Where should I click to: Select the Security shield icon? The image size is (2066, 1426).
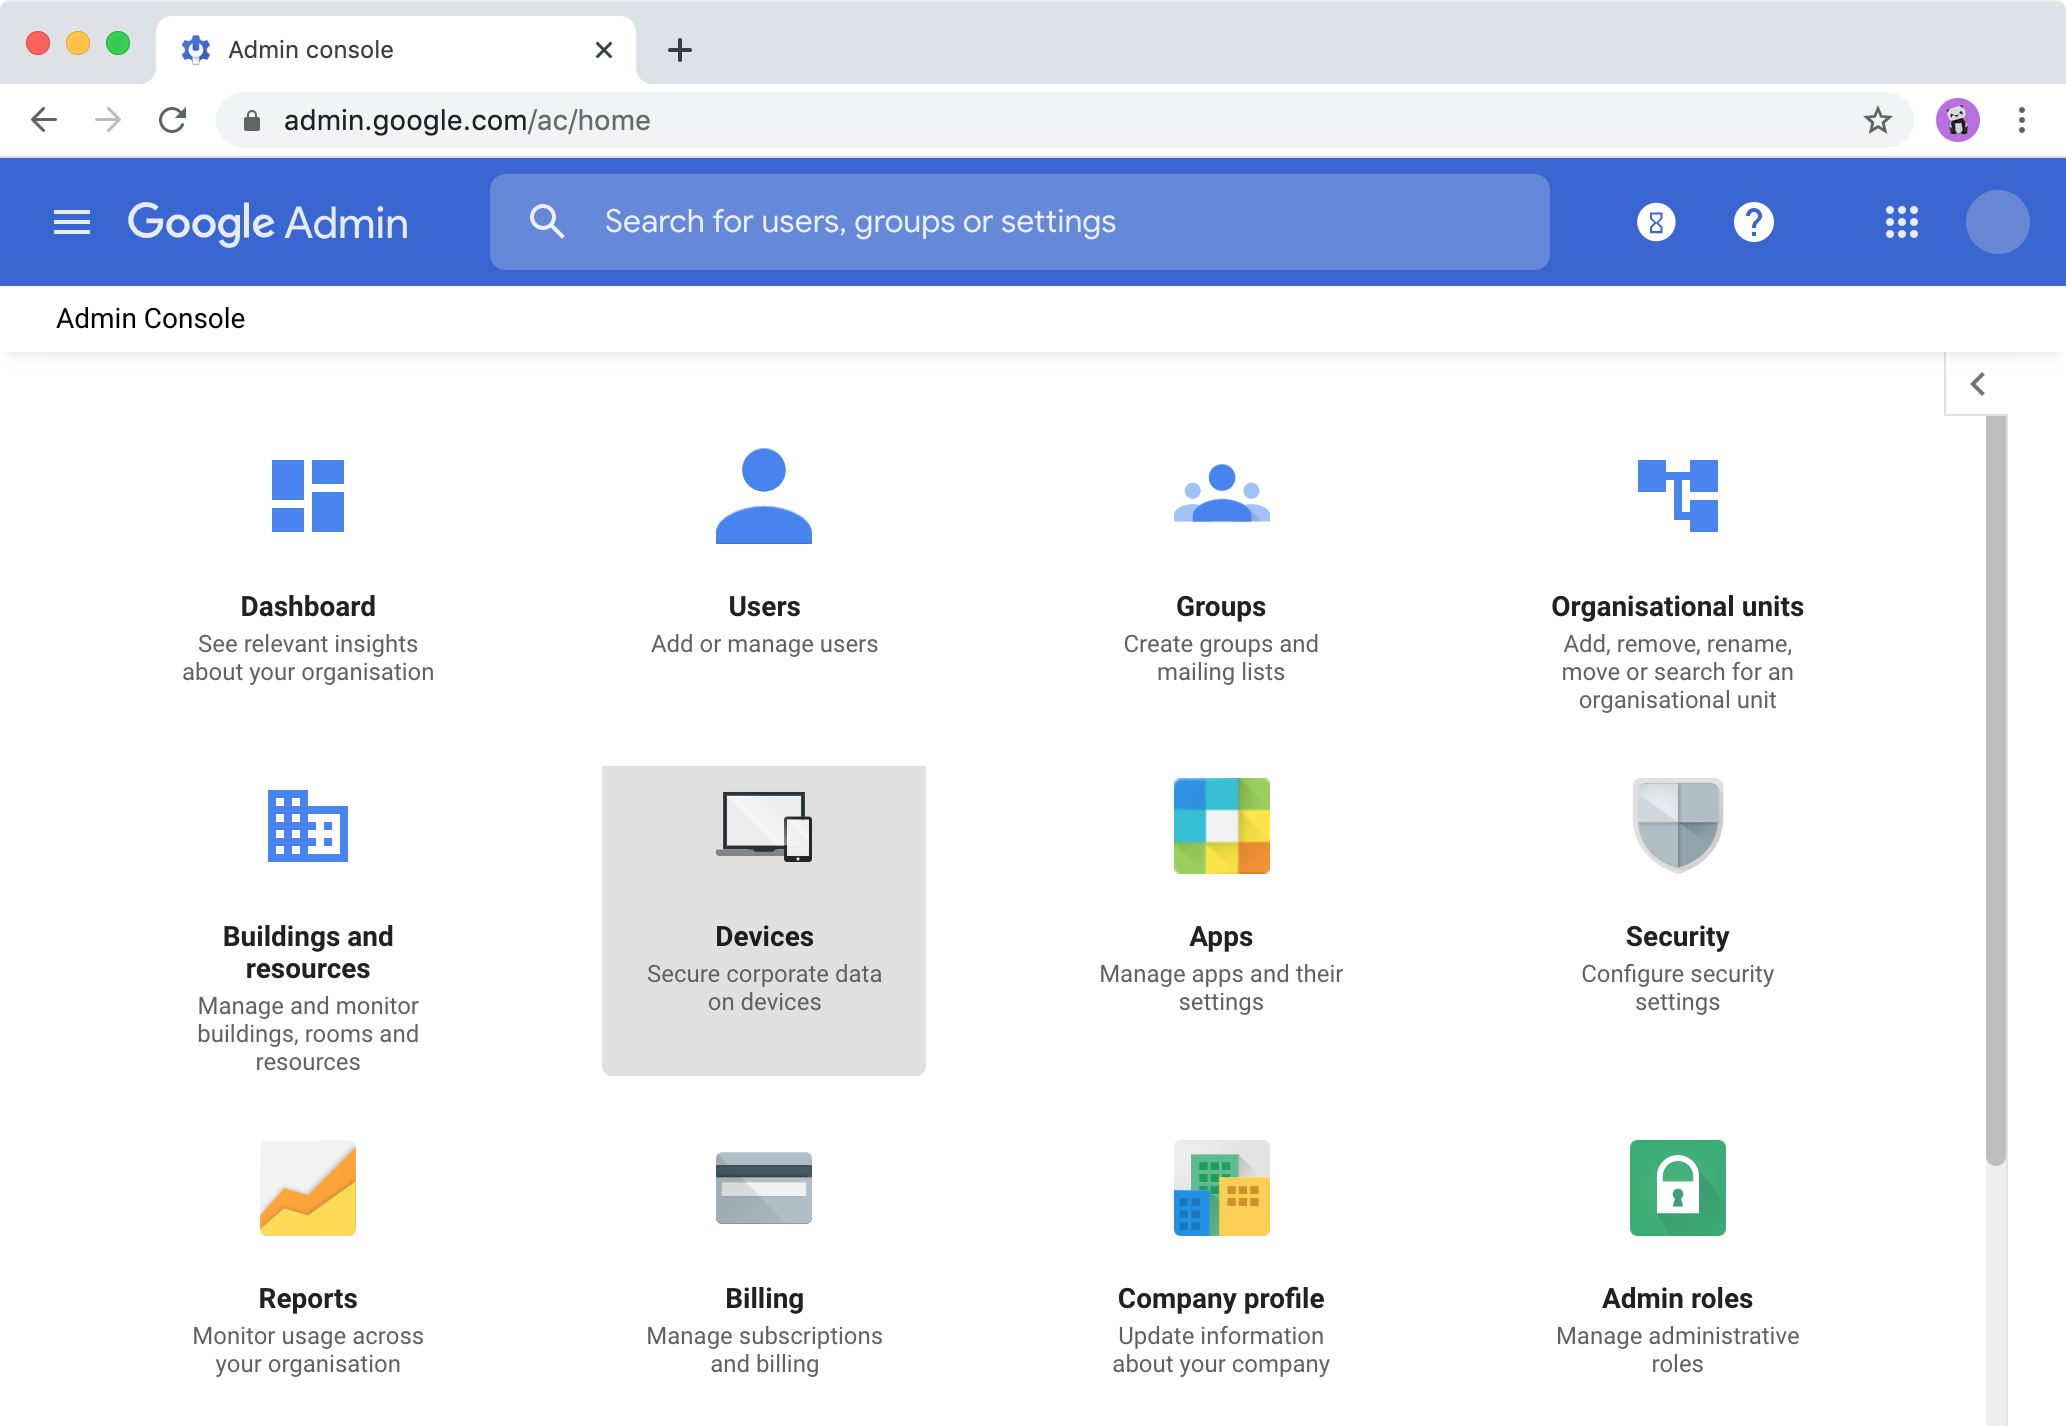[1677, 826]
